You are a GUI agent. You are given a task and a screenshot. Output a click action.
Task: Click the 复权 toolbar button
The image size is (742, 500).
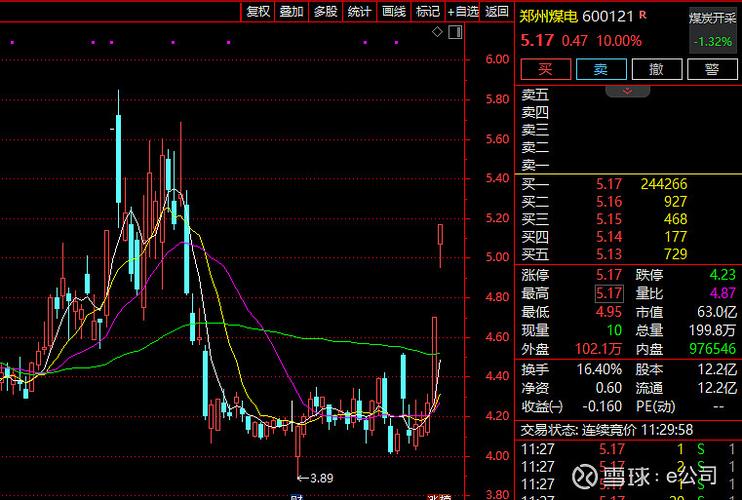258,11
